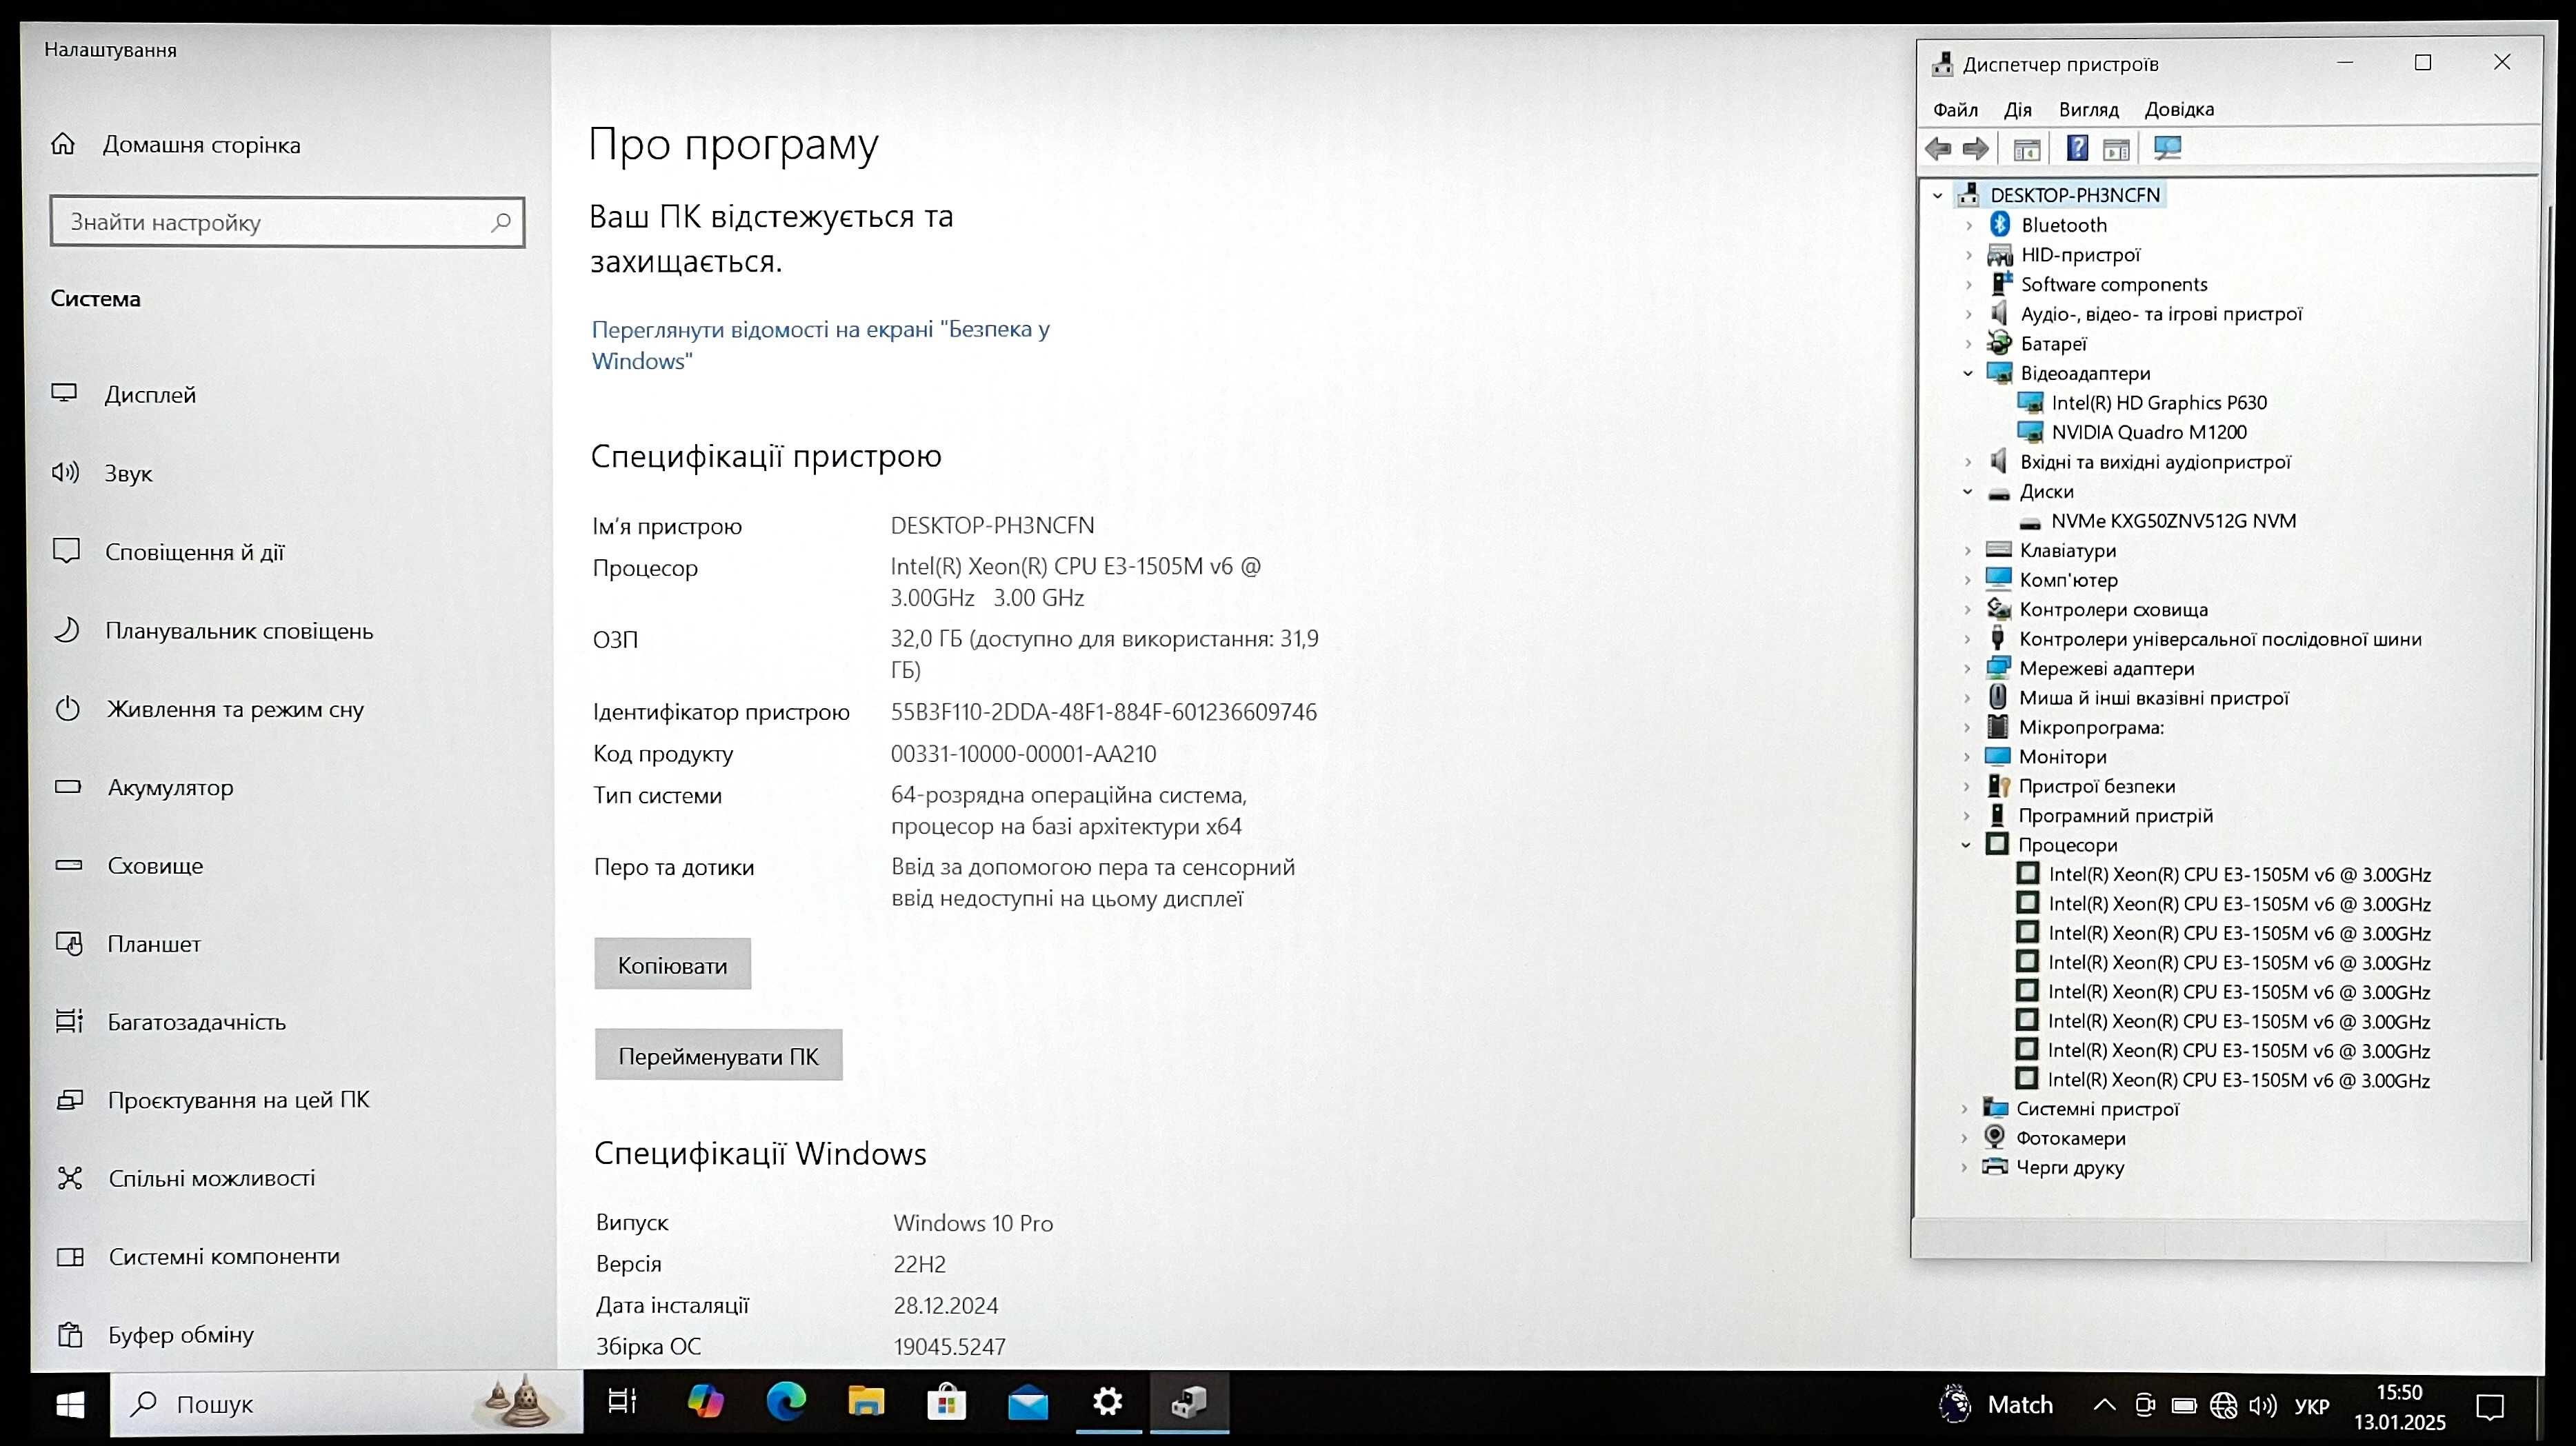
Task: Click the Перейменувати ПК button
Action: [x=718, y=1055]
